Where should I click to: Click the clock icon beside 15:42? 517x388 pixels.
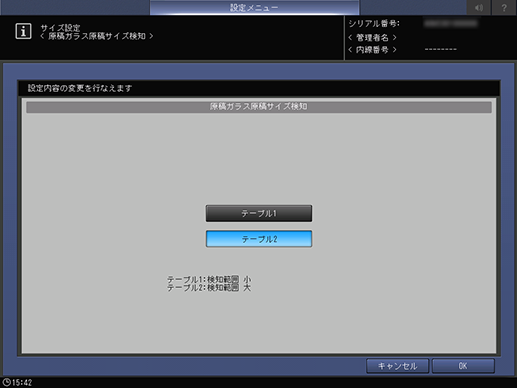6,382
